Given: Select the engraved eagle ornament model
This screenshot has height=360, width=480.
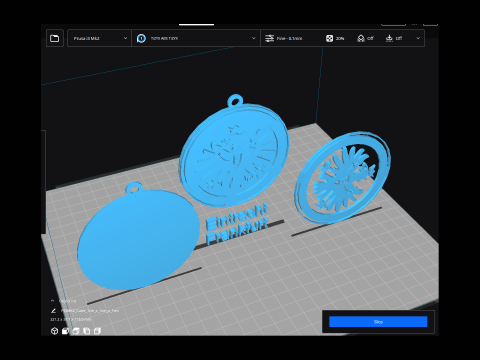Looking at the screenshot, I should (x=234, y=153).
